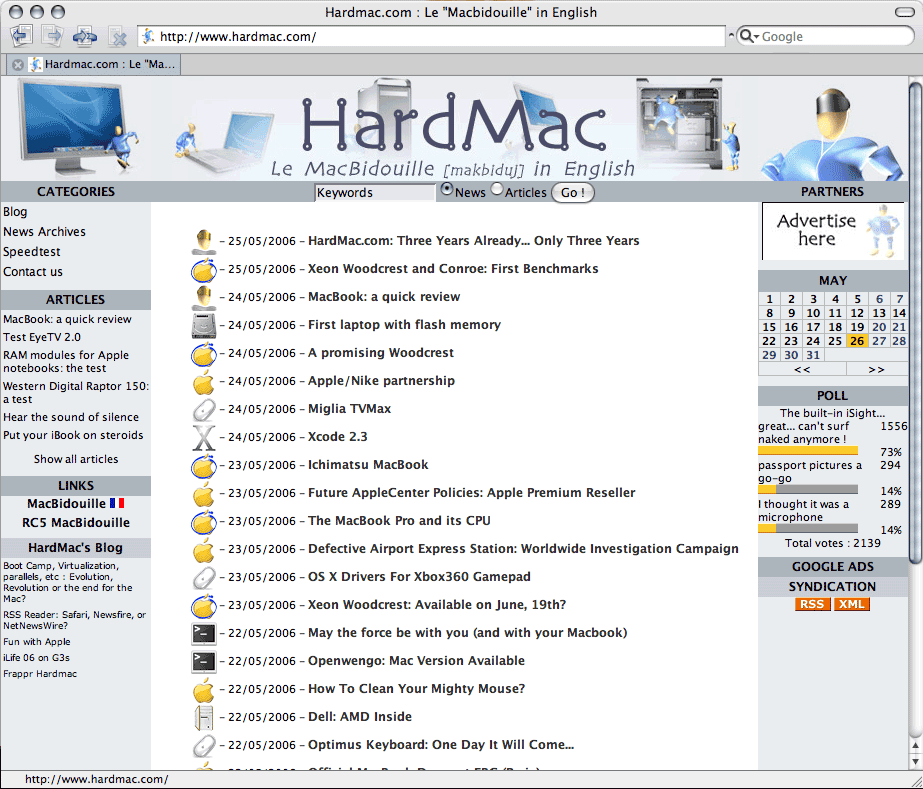Image resolution: width=923 pixels, height=789 pixels.
Task: Click the scrollbar down arrow
Action: (915, 762)
